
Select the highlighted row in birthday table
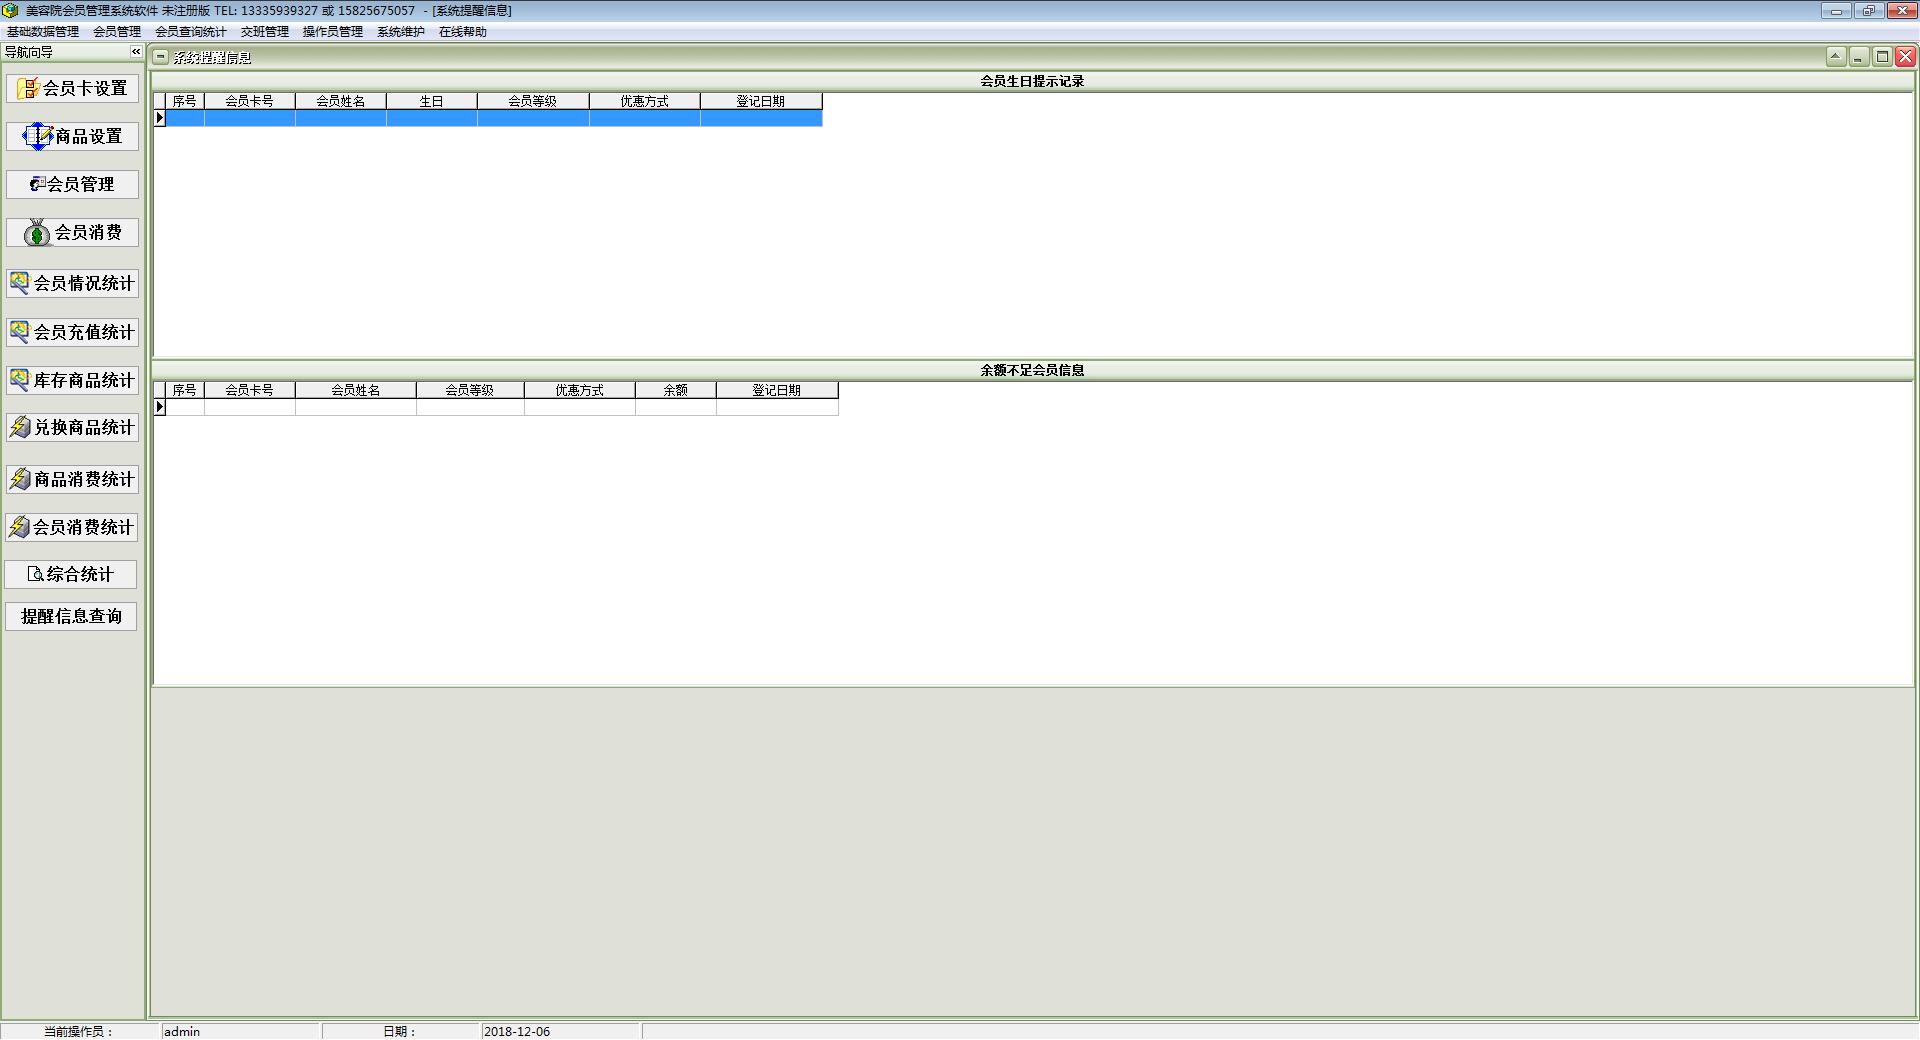coord(494,118)
